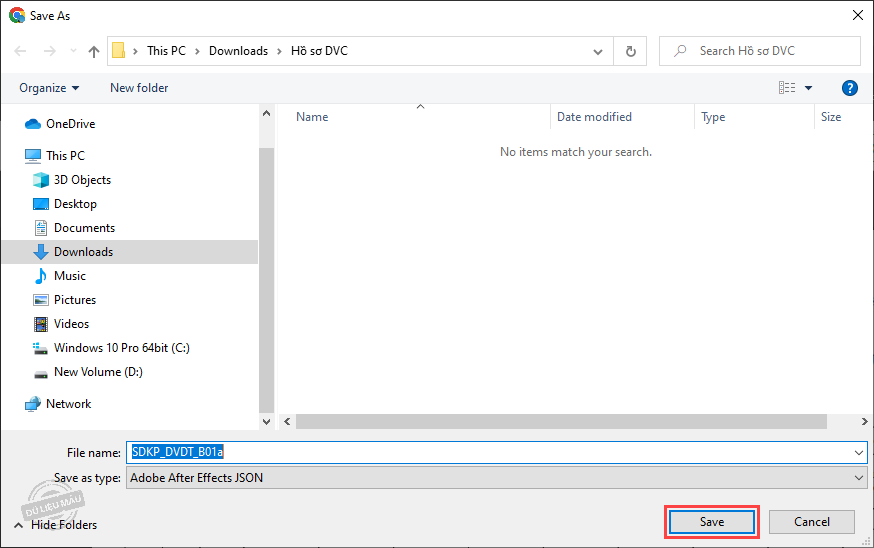The width and height of the screenshot is (874, 548).
Task: Open the Desktop folder
Action: (x=75, y=204)
